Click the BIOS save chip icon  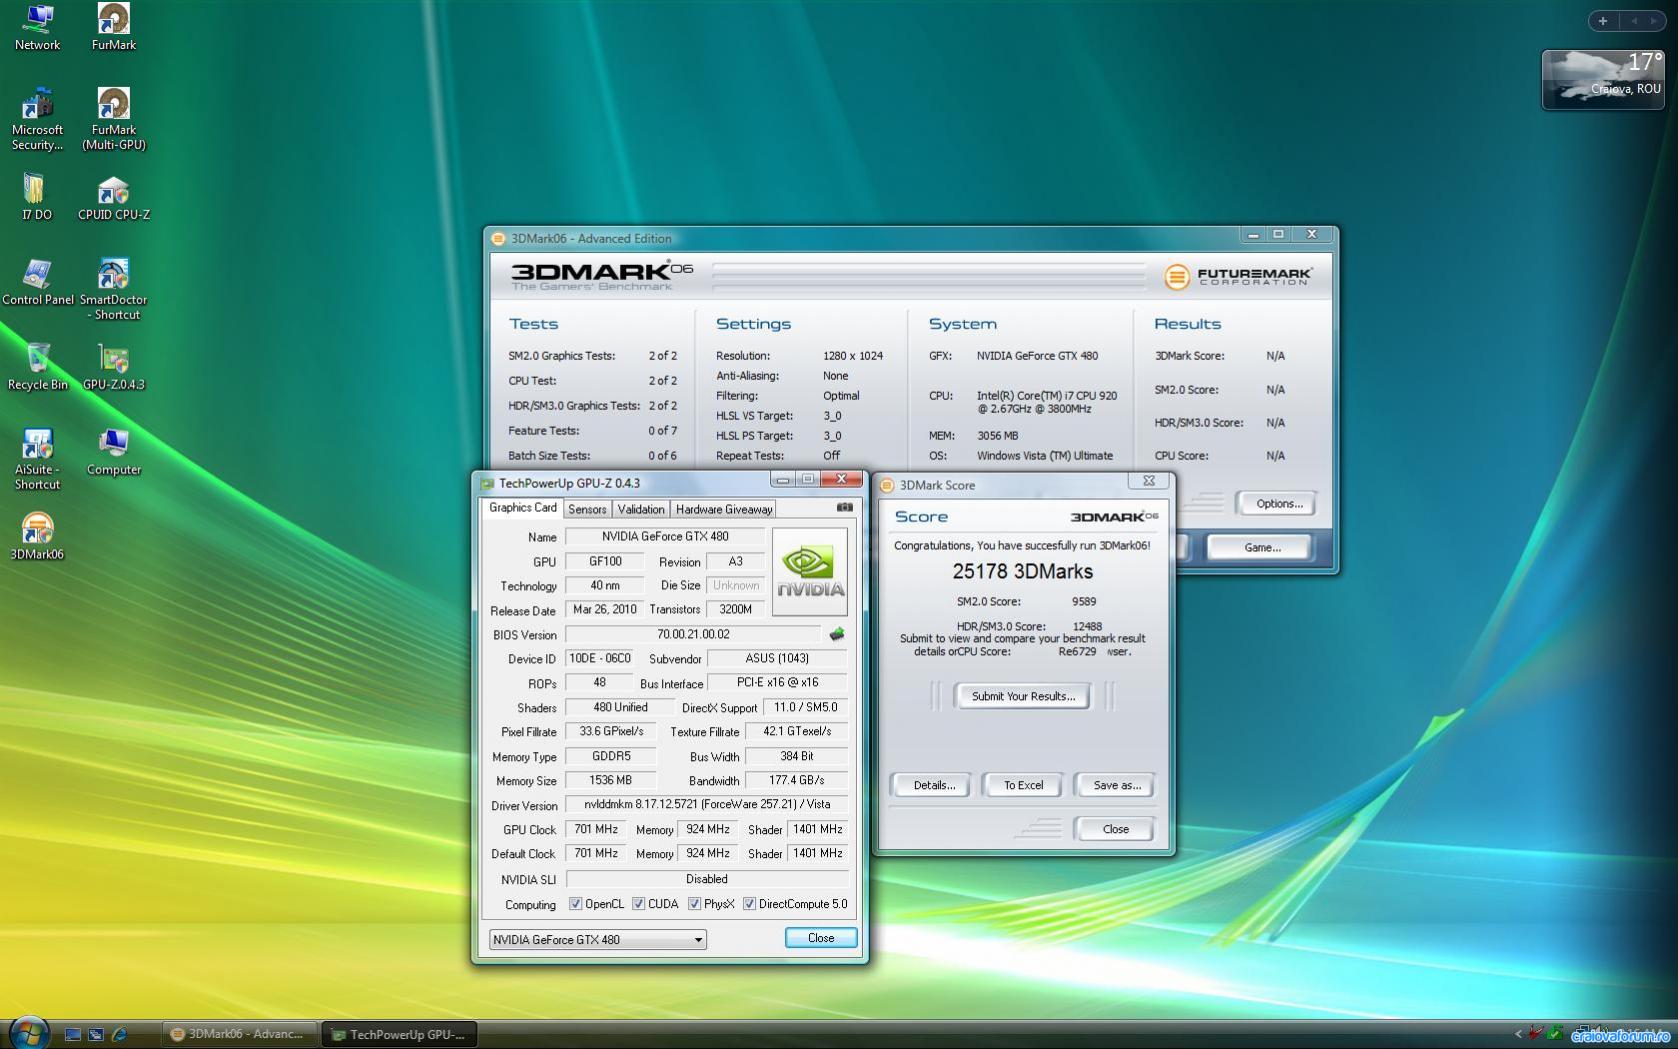click(x=837, y=634)
